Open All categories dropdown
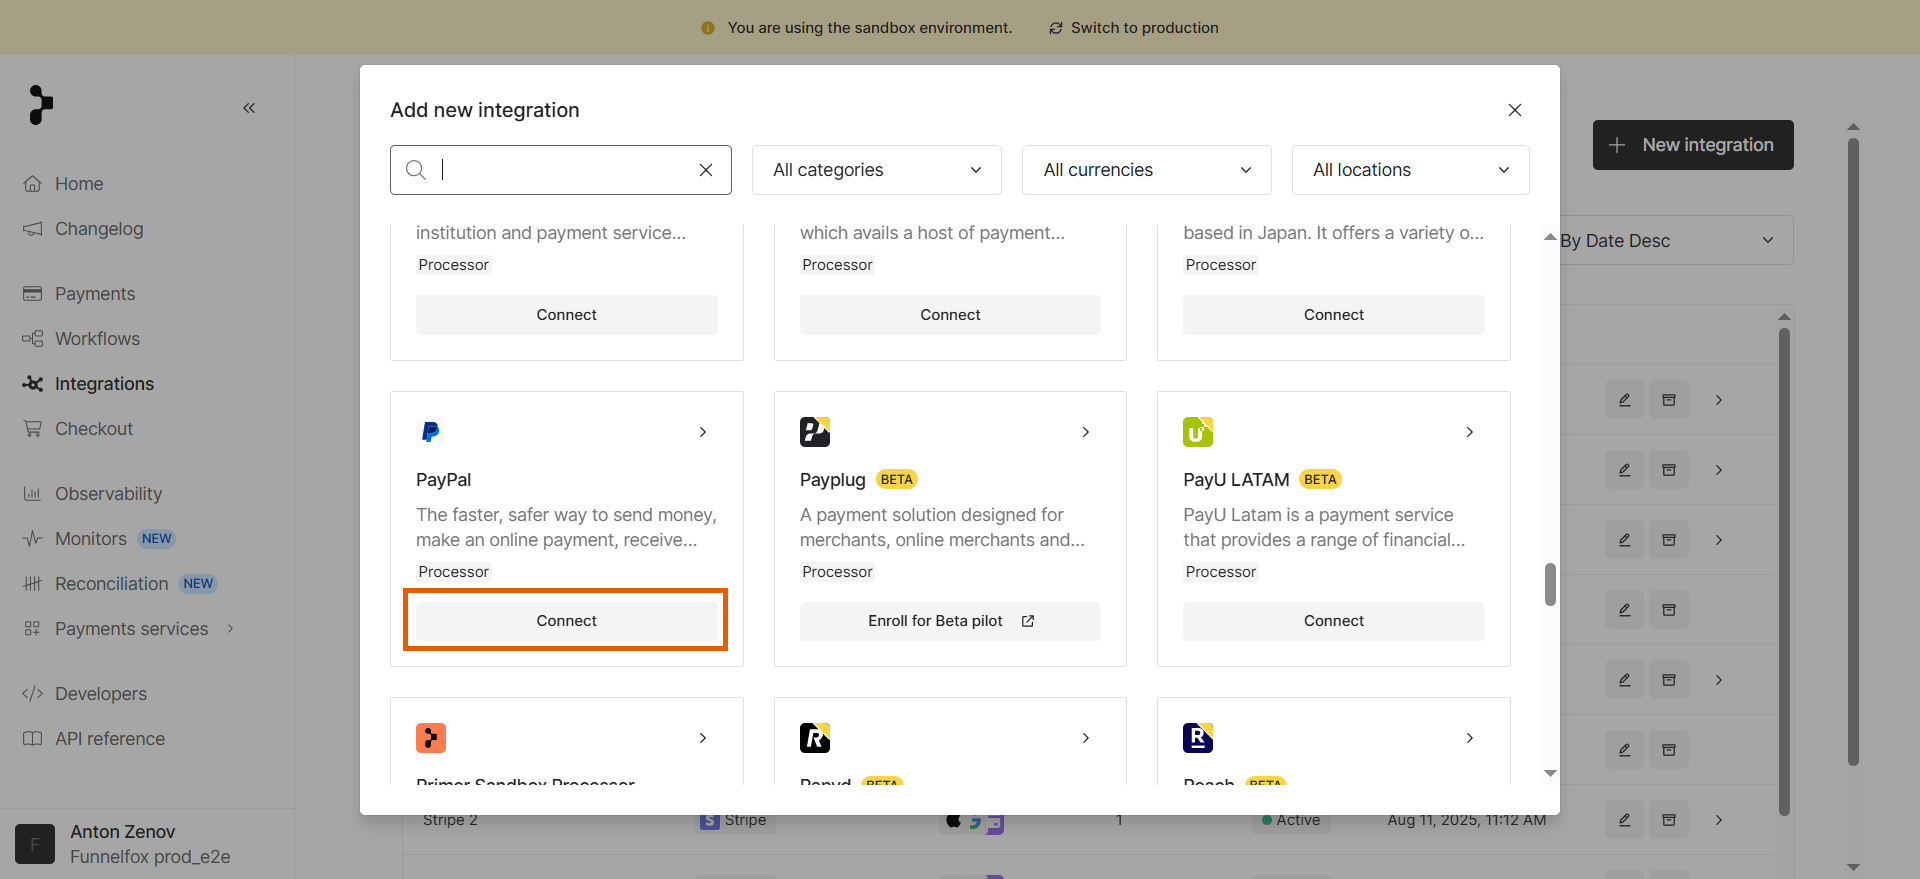 877,170
